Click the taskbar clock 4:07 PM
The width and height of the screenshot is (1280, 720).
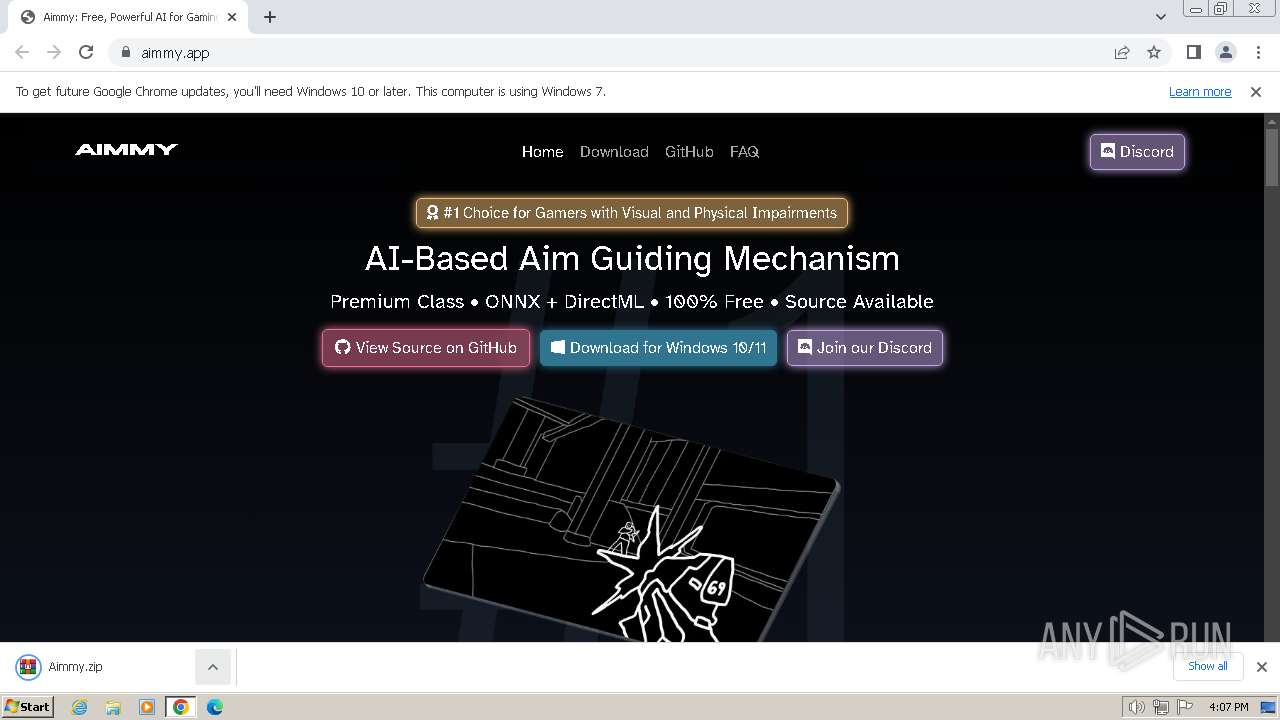pos(1228,707)
